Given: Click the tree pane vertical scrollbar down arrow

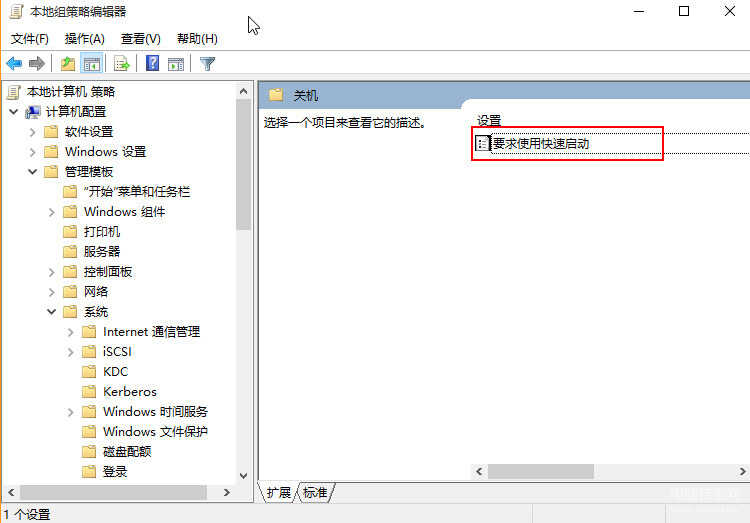Looking at the screenshot, I should tap(243, 476).
